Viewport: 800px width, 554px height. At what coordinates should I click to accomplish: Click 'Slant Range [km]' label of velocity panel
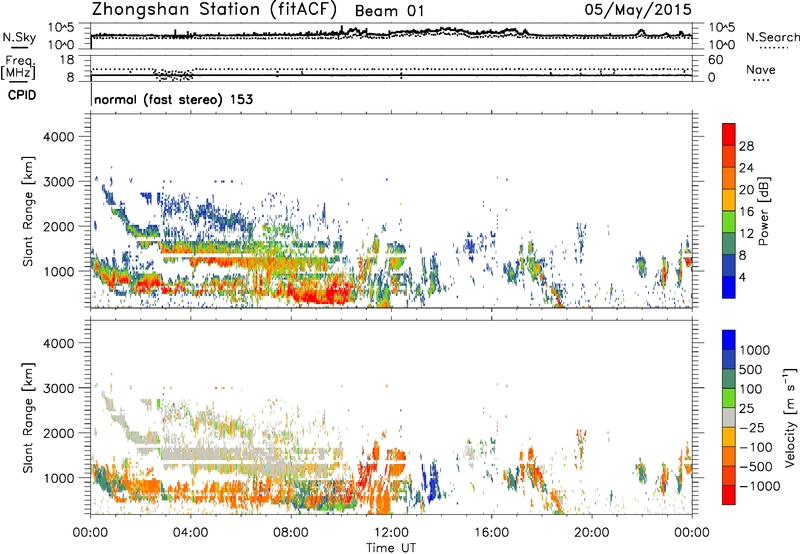click(x=28, y=417)
